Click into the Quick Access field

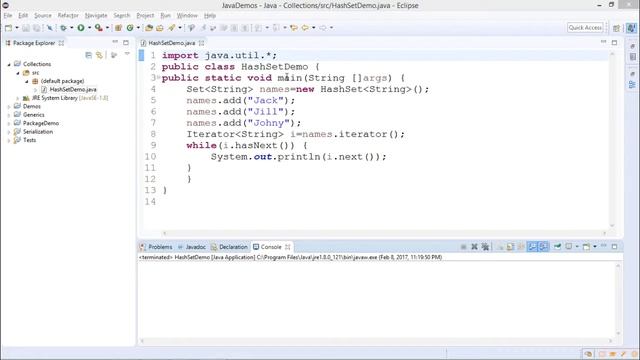point(585,27)
